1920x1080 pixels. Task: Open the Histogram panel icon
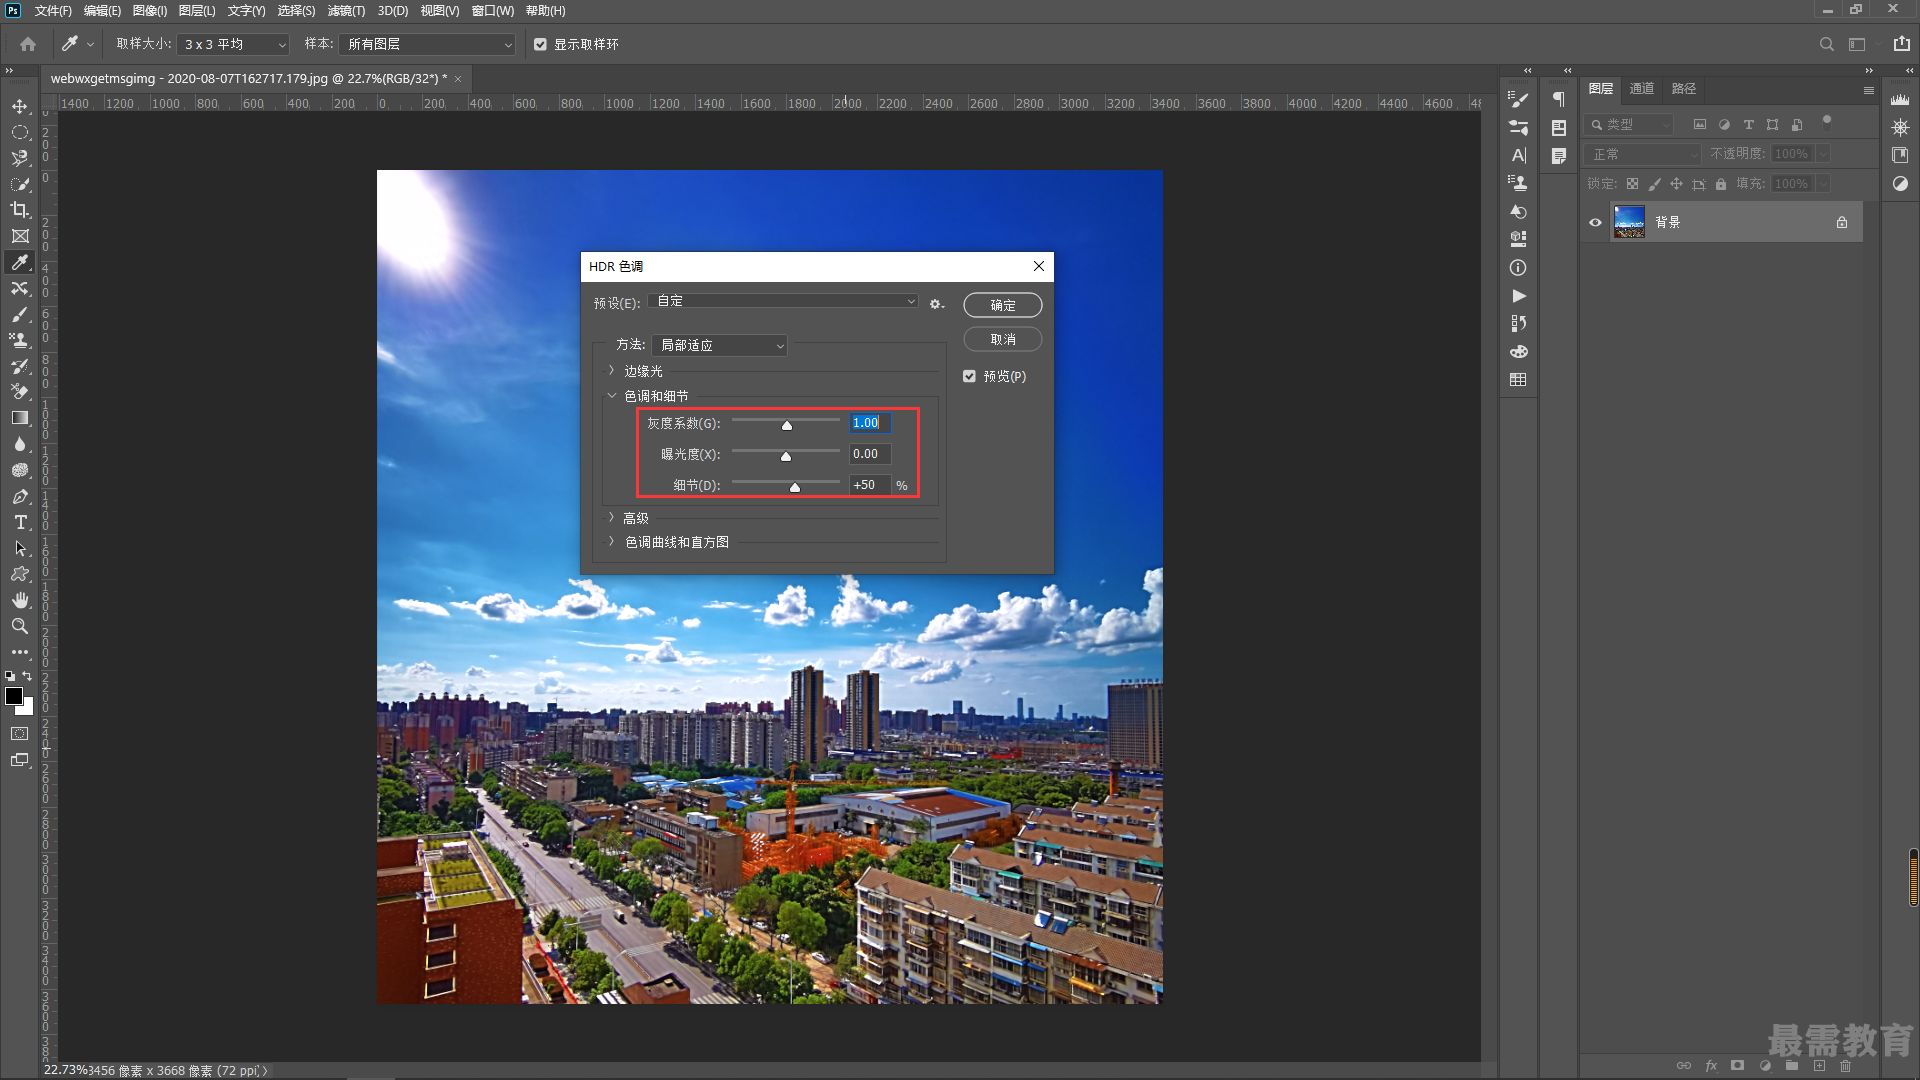(1900, 99)
